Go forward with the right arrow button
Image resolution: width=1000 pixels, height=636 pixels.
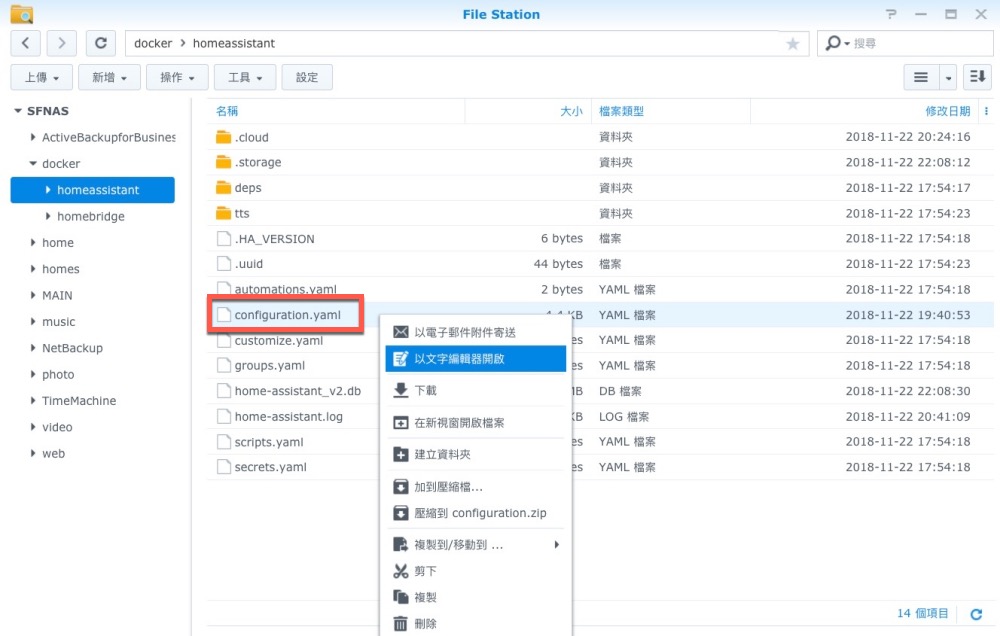click(62, 43)
